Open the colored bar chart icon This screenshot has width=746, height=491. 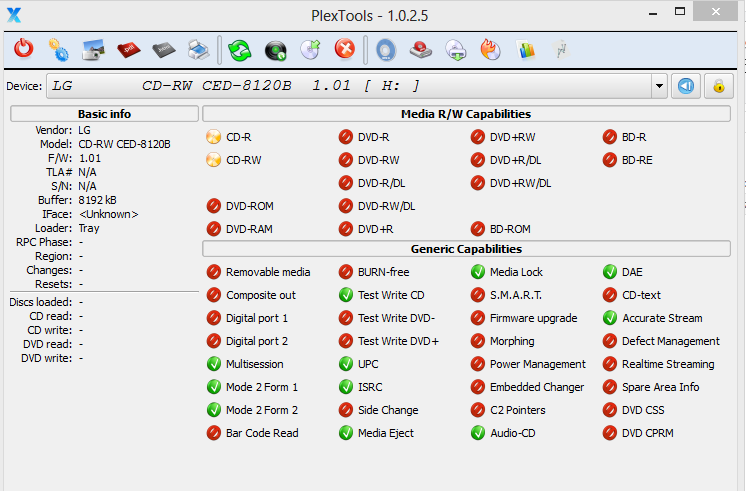click(526, 49)
